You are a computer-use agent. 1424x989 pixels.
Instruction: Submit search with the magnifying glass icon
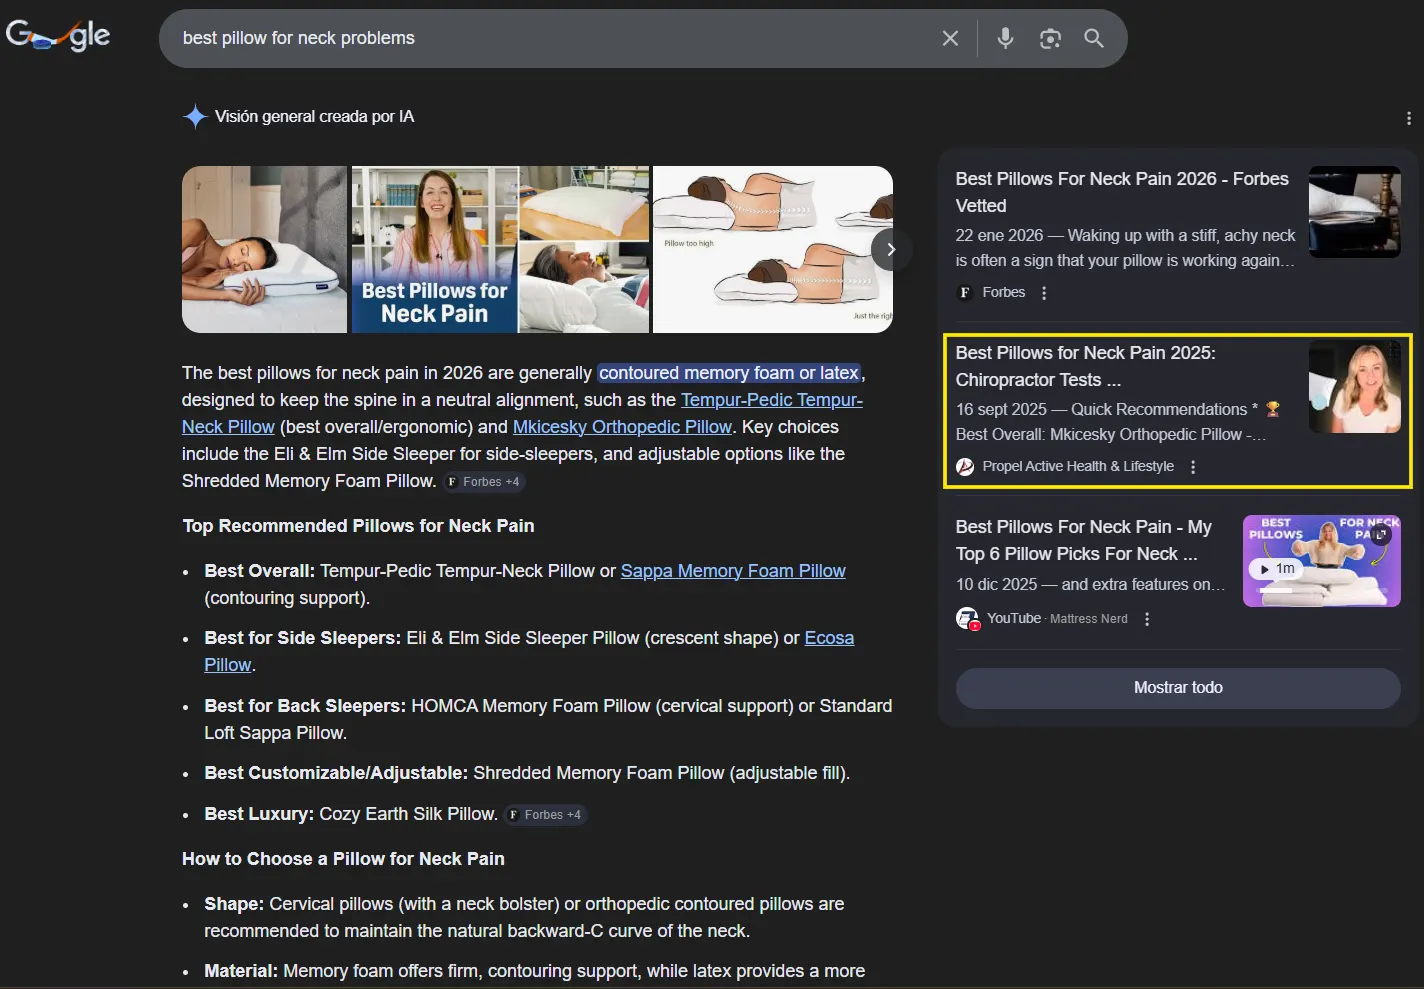1094,38
